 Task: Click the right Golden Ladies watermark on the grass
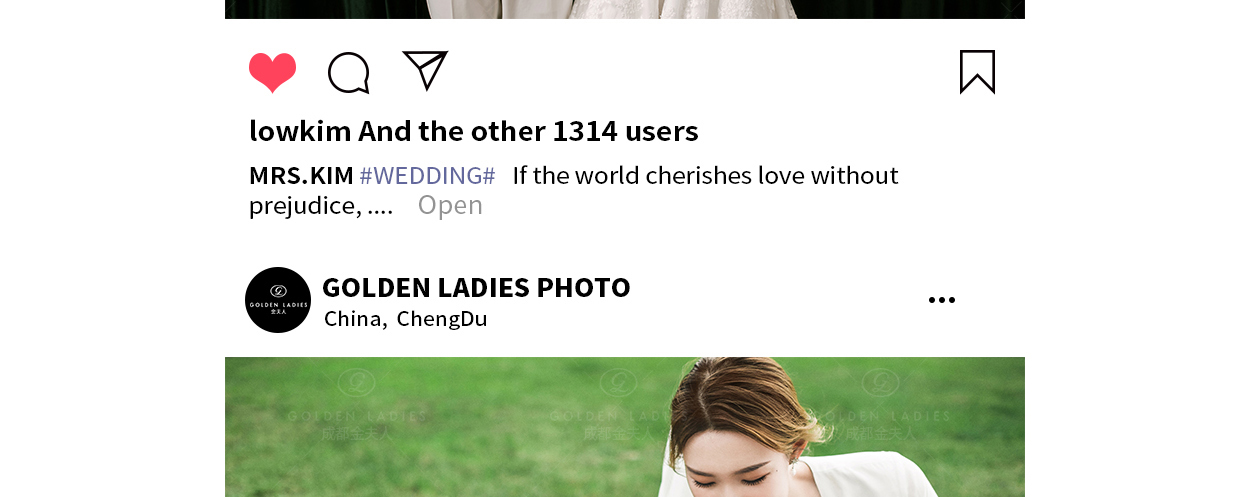[880, 405]
